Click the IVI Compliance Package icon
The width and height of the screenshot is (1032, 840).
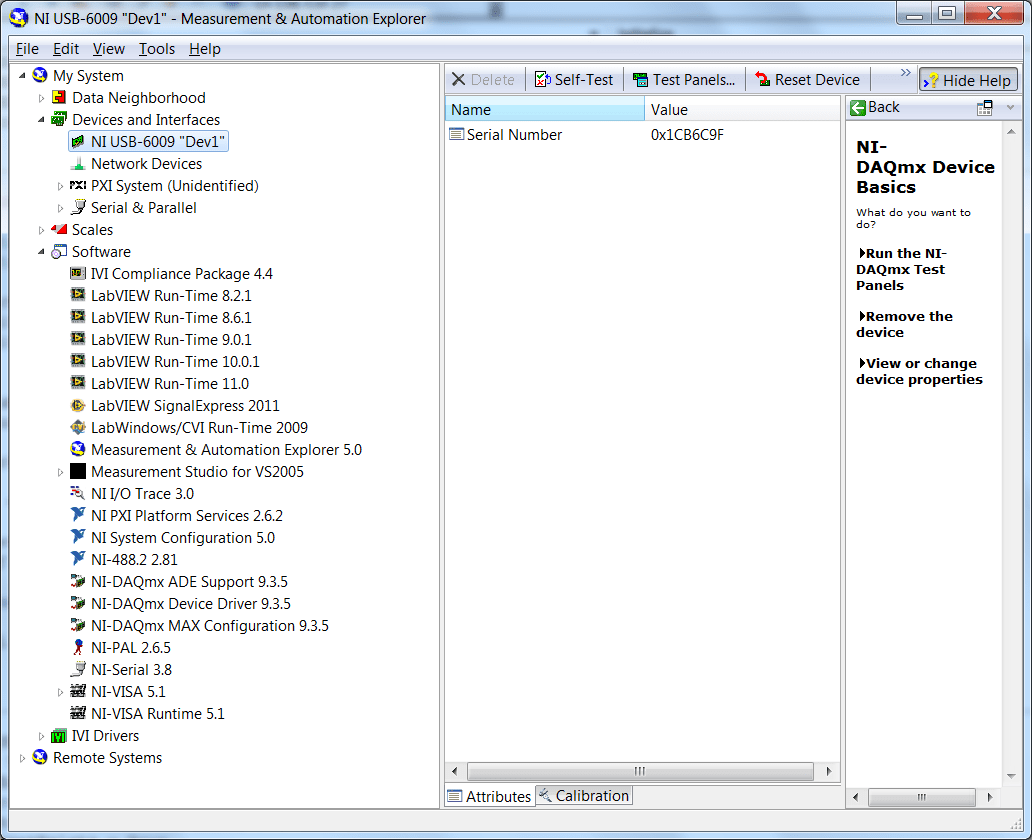point(78,273)
